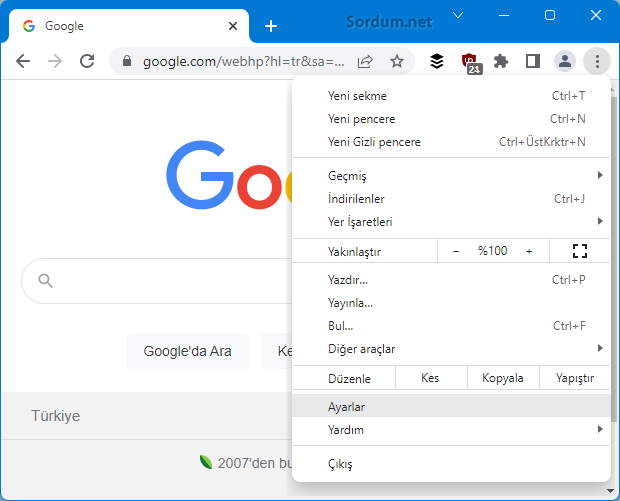Click the Google favicon tab

pos(29,26)
